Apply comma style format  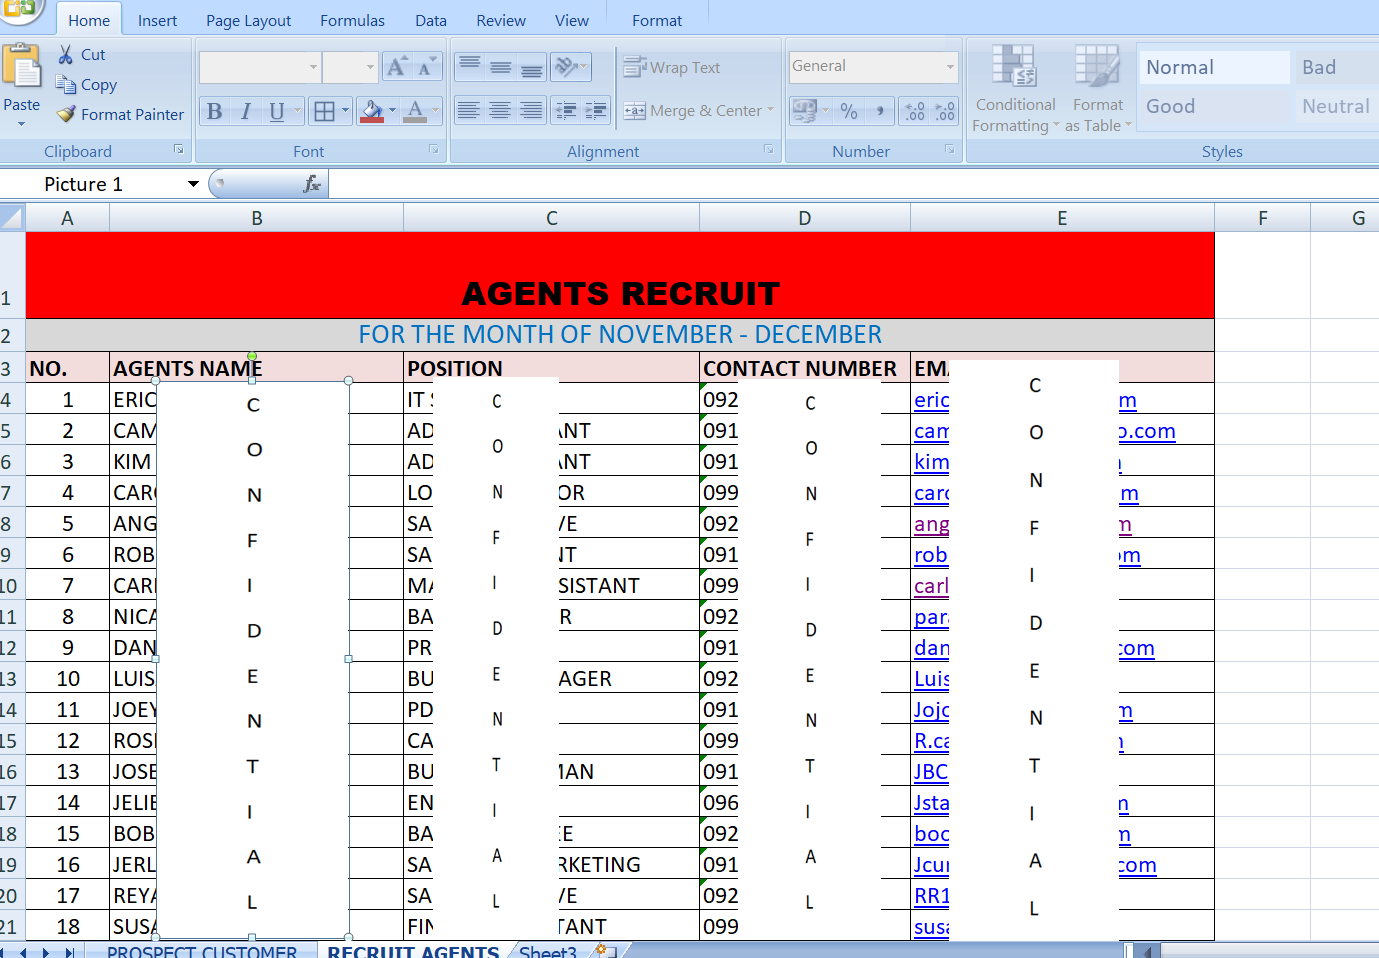click(880, 111)
